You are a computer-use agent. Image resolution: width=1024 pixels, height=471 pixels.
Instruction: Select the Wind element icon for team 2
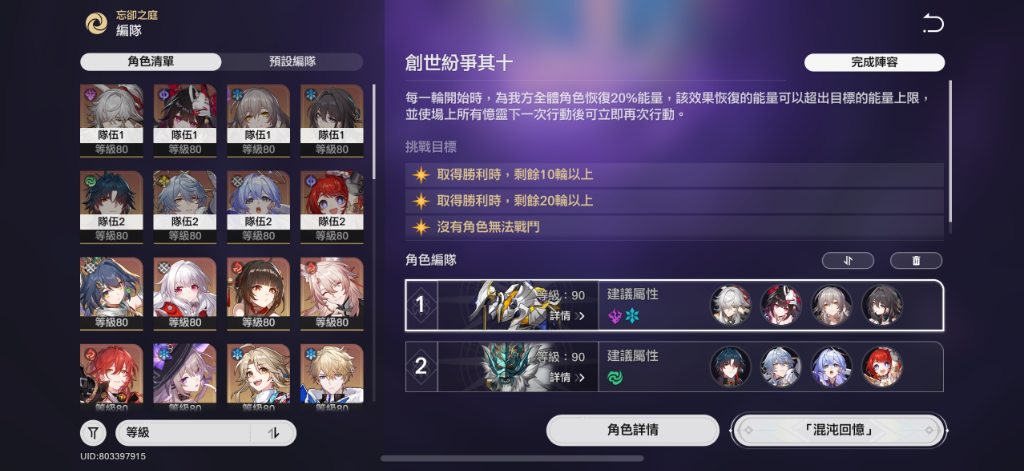point(615,378)
